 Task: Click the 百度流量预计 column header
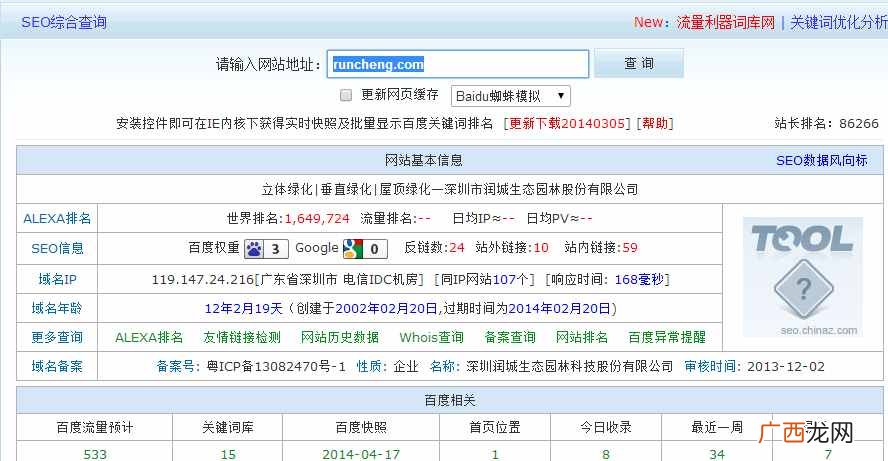[x=95, y=428]
